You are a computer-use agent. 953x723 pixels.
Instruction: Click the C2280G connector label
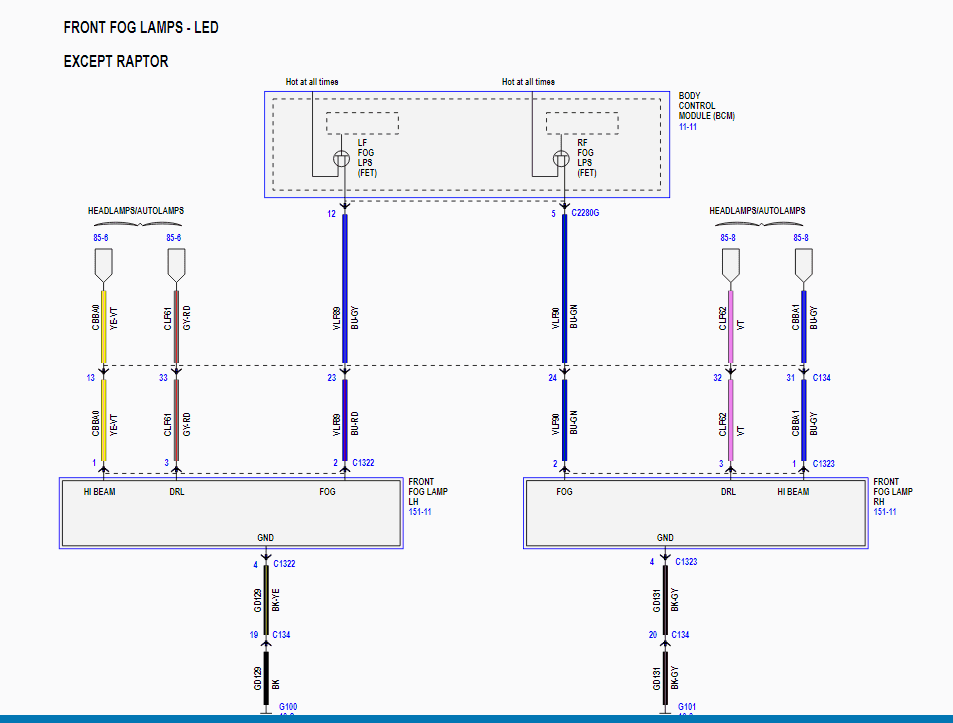pyautogui.click(x=588, y=214)
